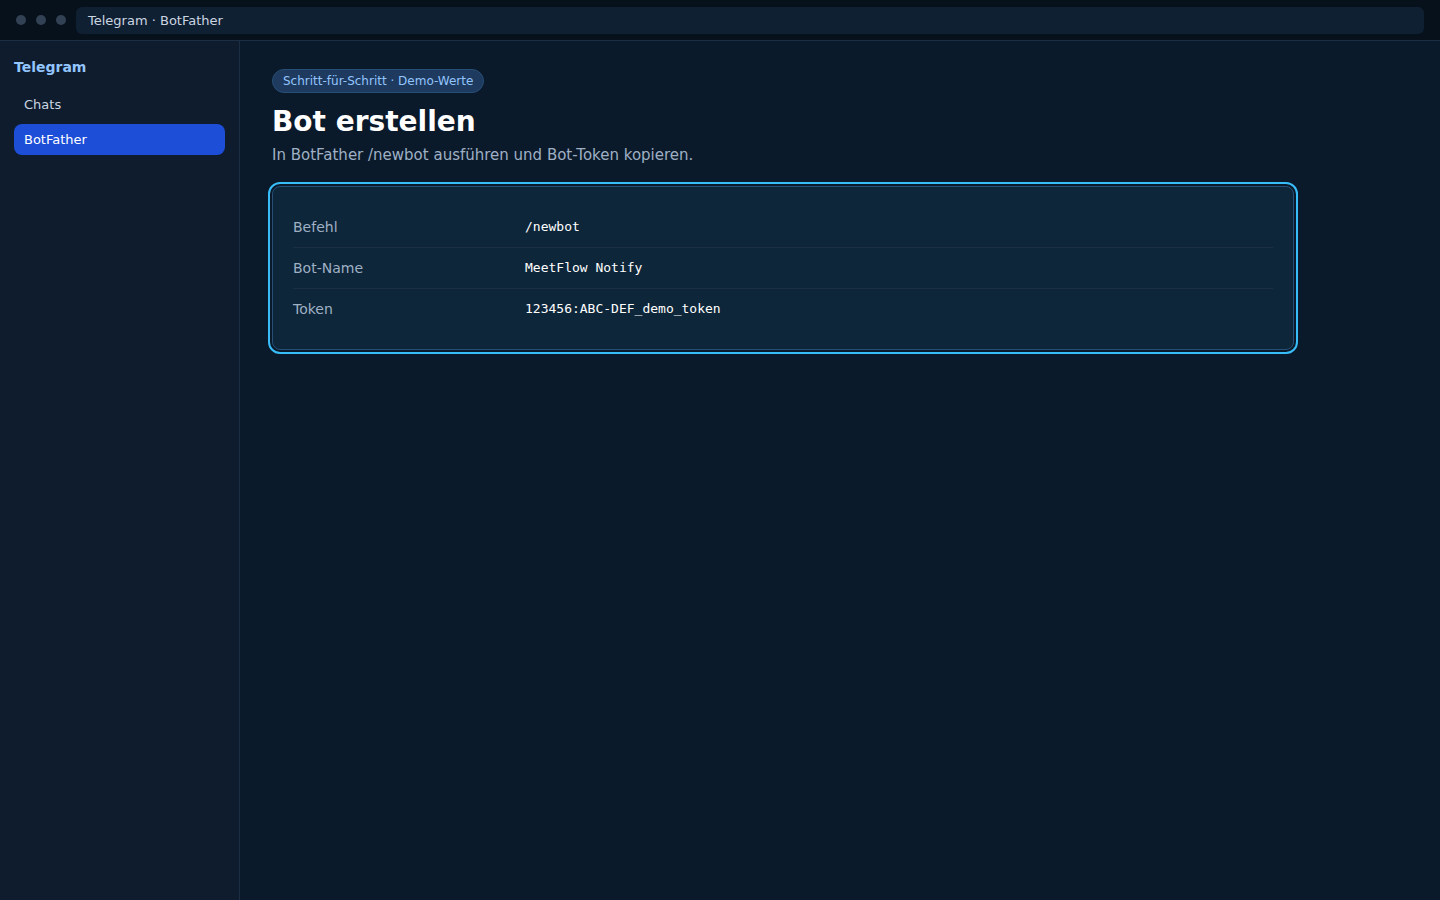This screenshot has width=1440, height=900.
Task: Click the Befehl row label
Action: (315, 227)
